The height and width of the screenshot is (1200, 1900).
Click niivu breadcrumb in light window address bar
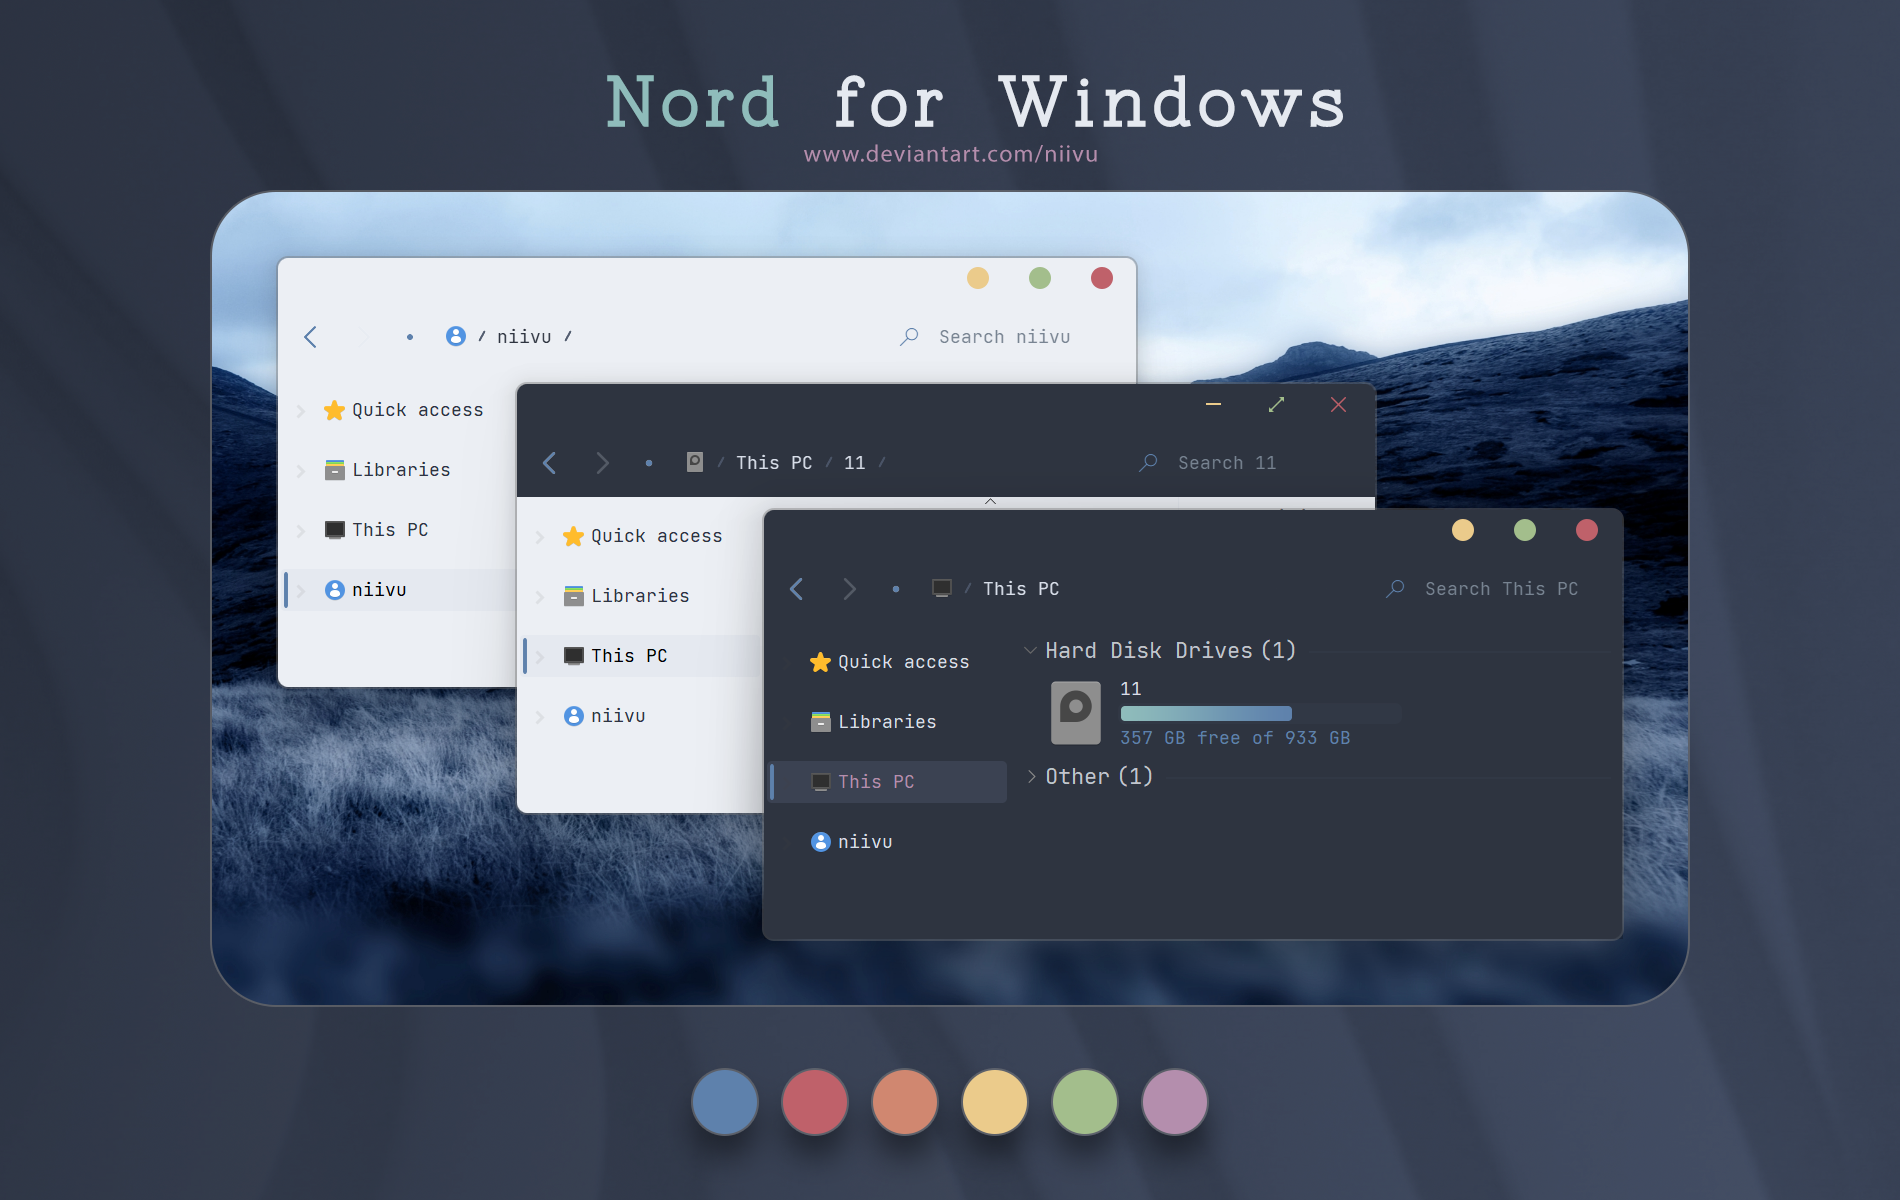point(524,337)
